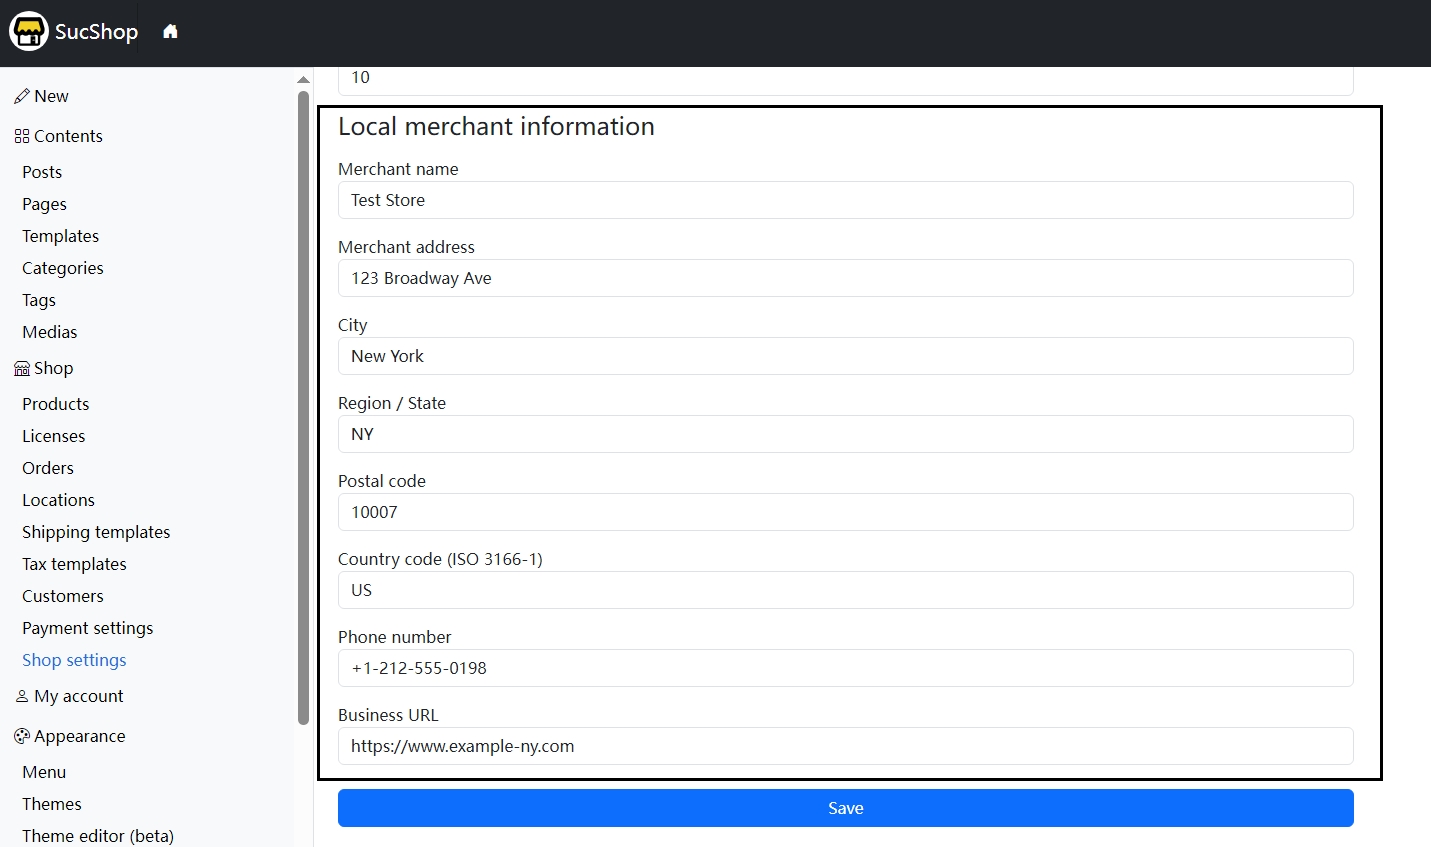The image size is (1431, 847).
Task: Open Shipping templates in sidebar
Action: point(96,532)
